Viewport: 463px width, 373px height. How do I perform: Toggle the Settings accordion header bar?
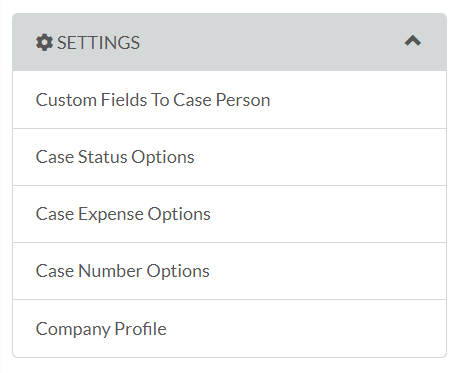click(229, 42)
